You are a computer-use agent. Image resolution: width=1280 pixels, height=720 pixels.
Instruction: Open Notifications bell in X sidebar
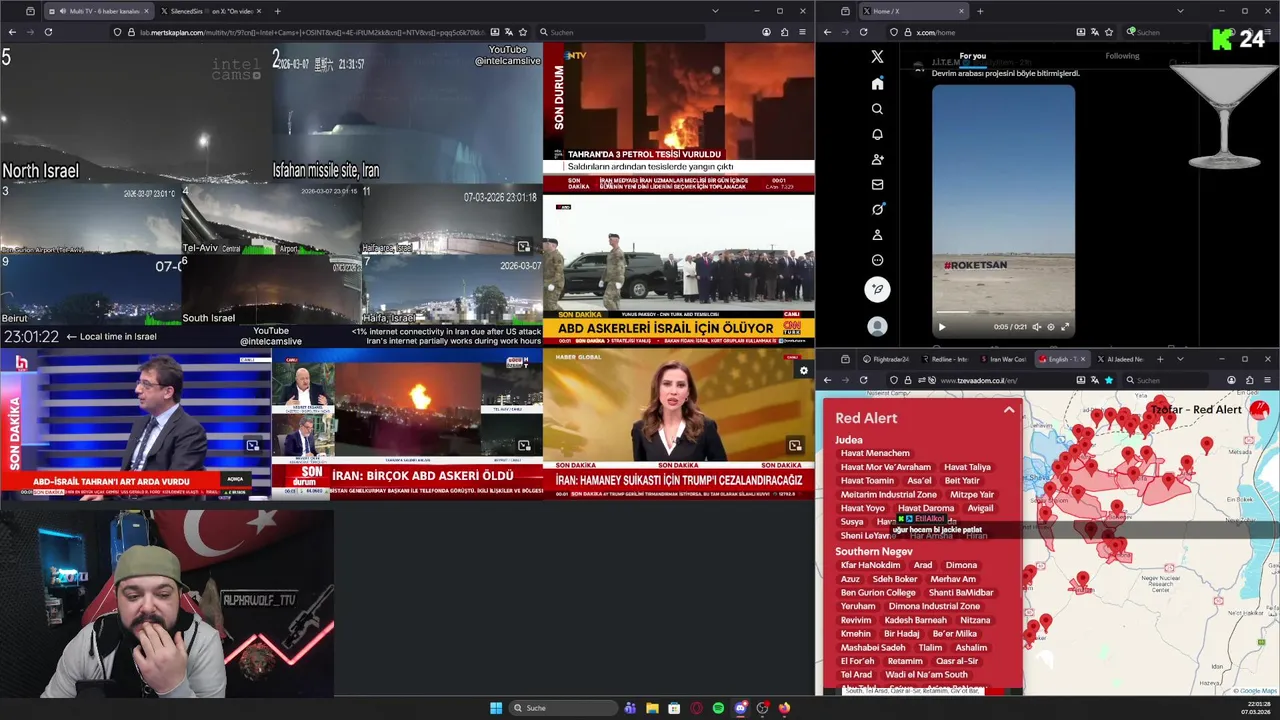(877, 134)
